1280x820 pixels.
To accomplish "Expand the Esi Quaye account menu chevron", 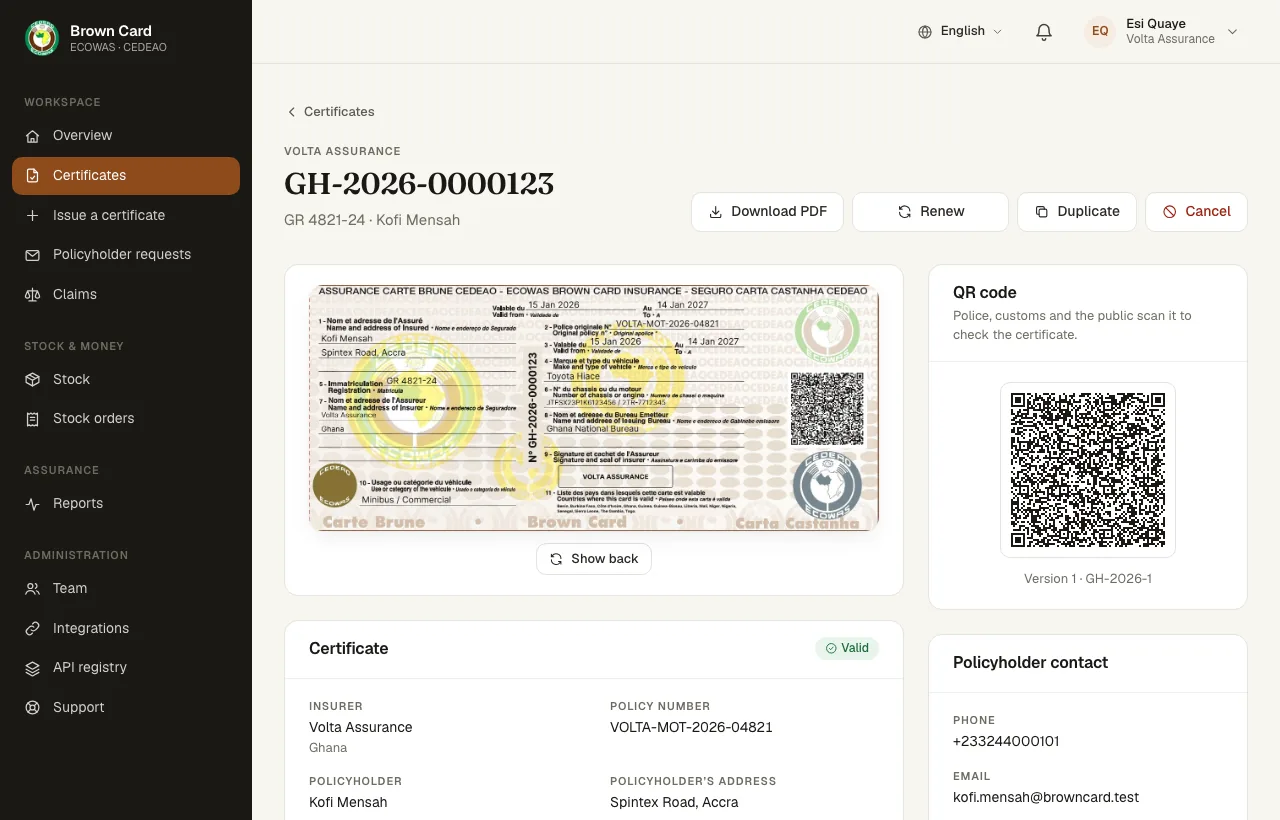I will (x=1233, y=32).
